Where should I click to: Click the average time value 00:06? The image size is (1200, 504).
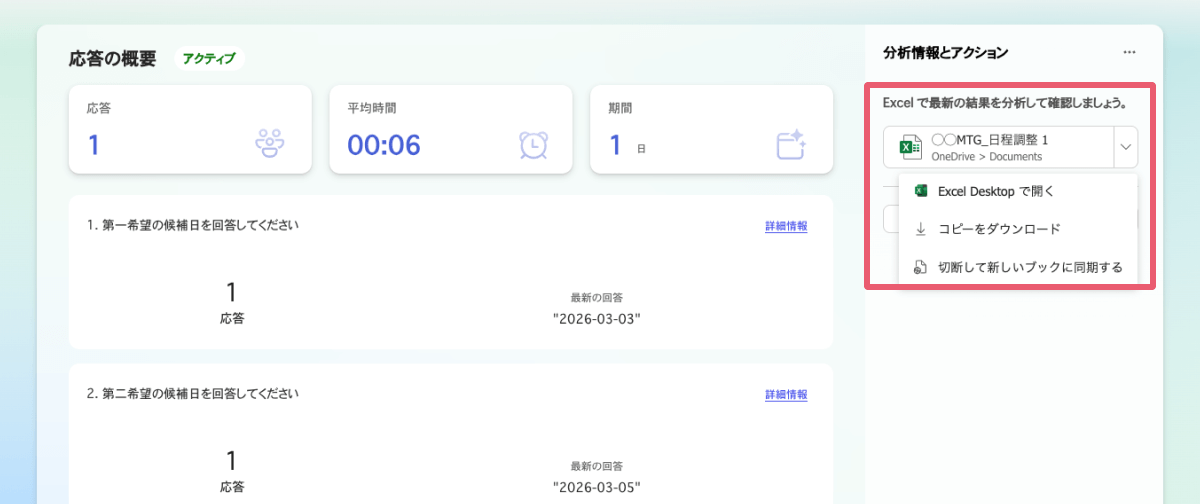(384, 145)
